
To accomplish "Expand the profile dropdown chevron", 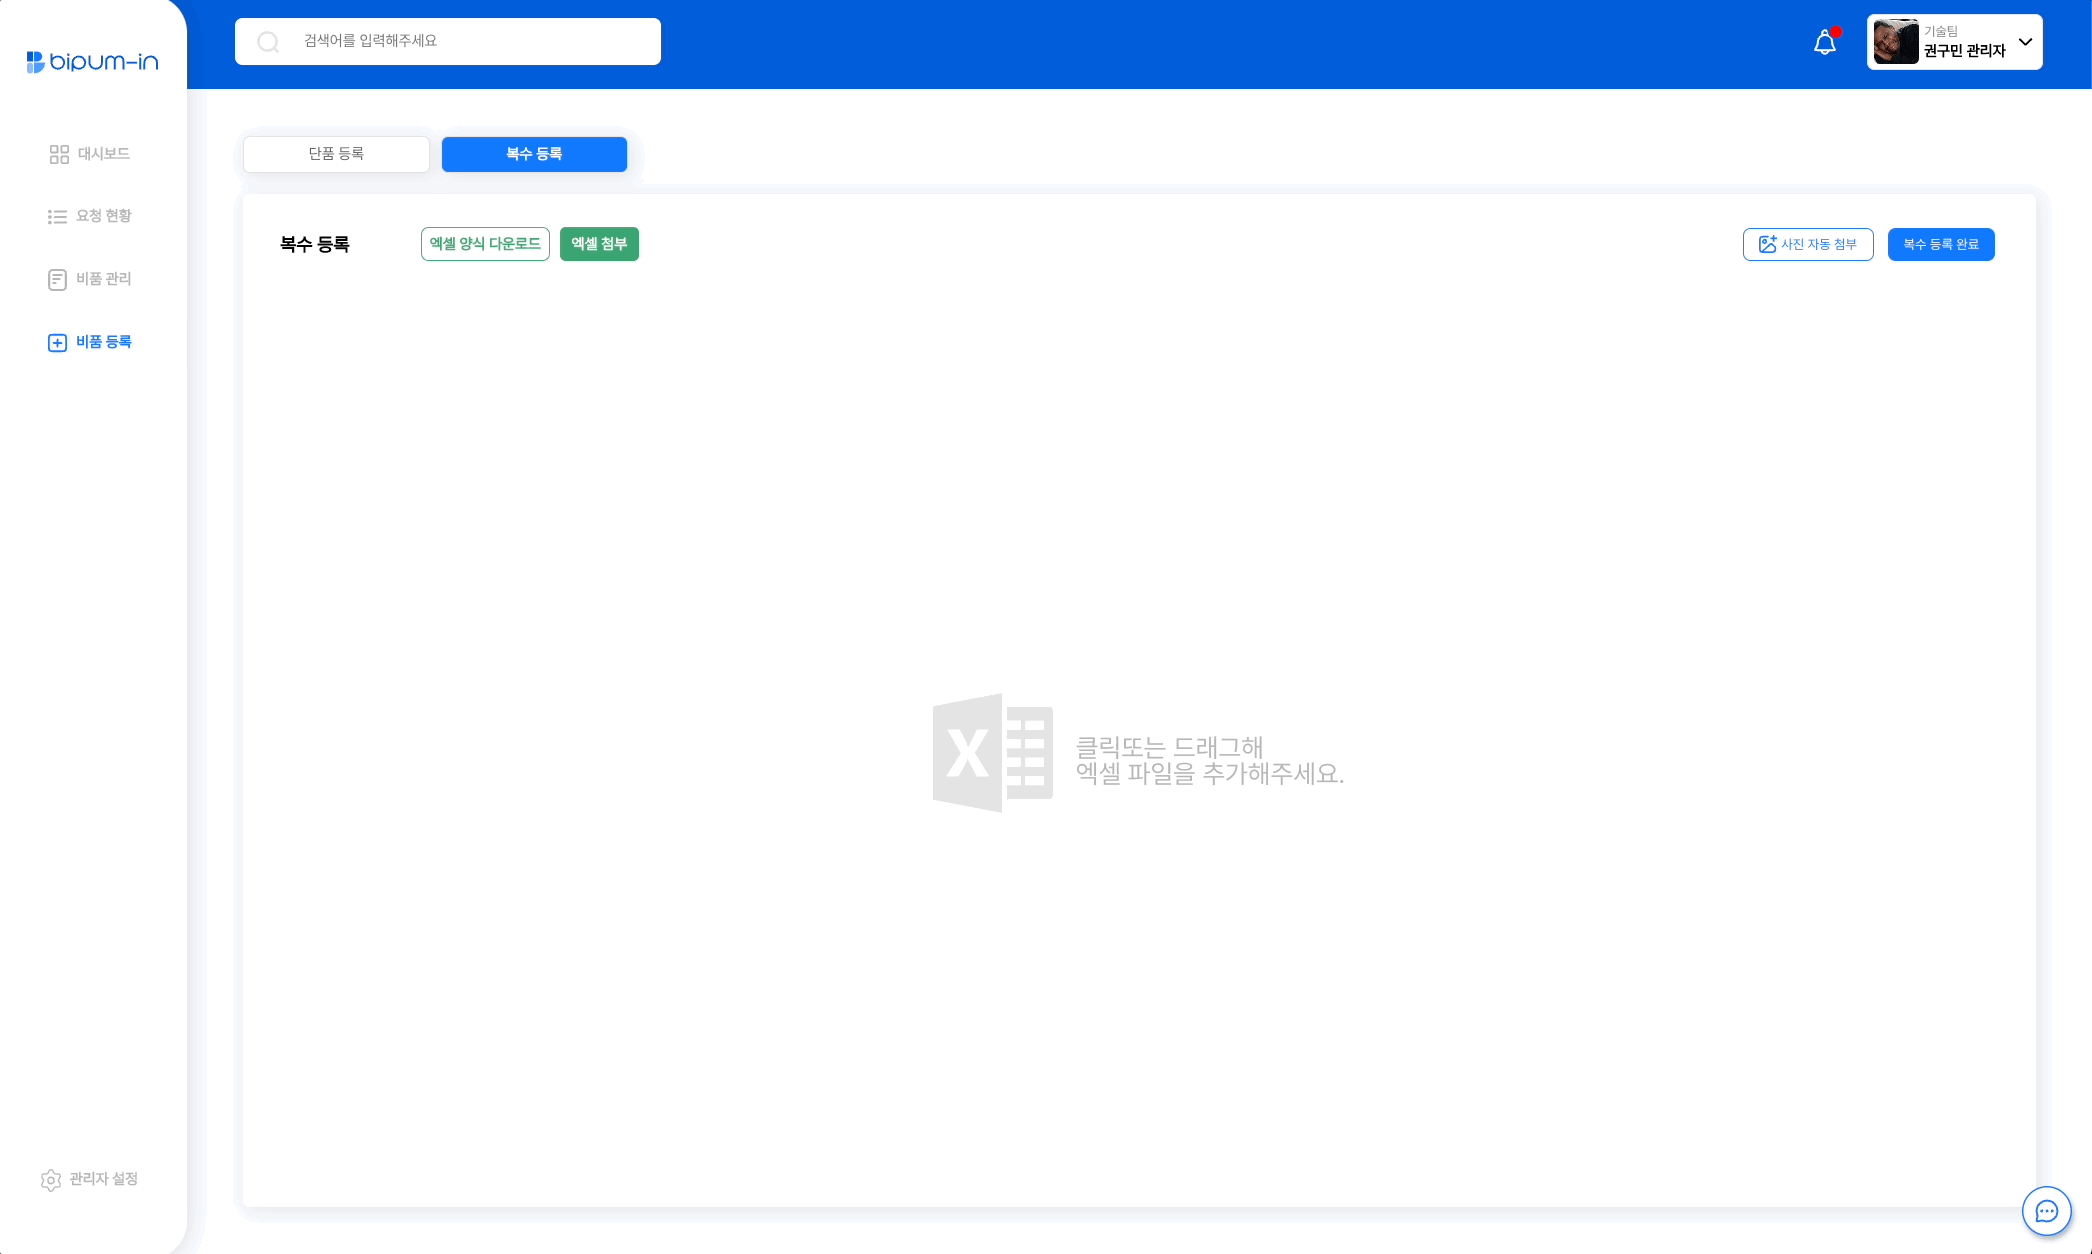I will 2026,42.
